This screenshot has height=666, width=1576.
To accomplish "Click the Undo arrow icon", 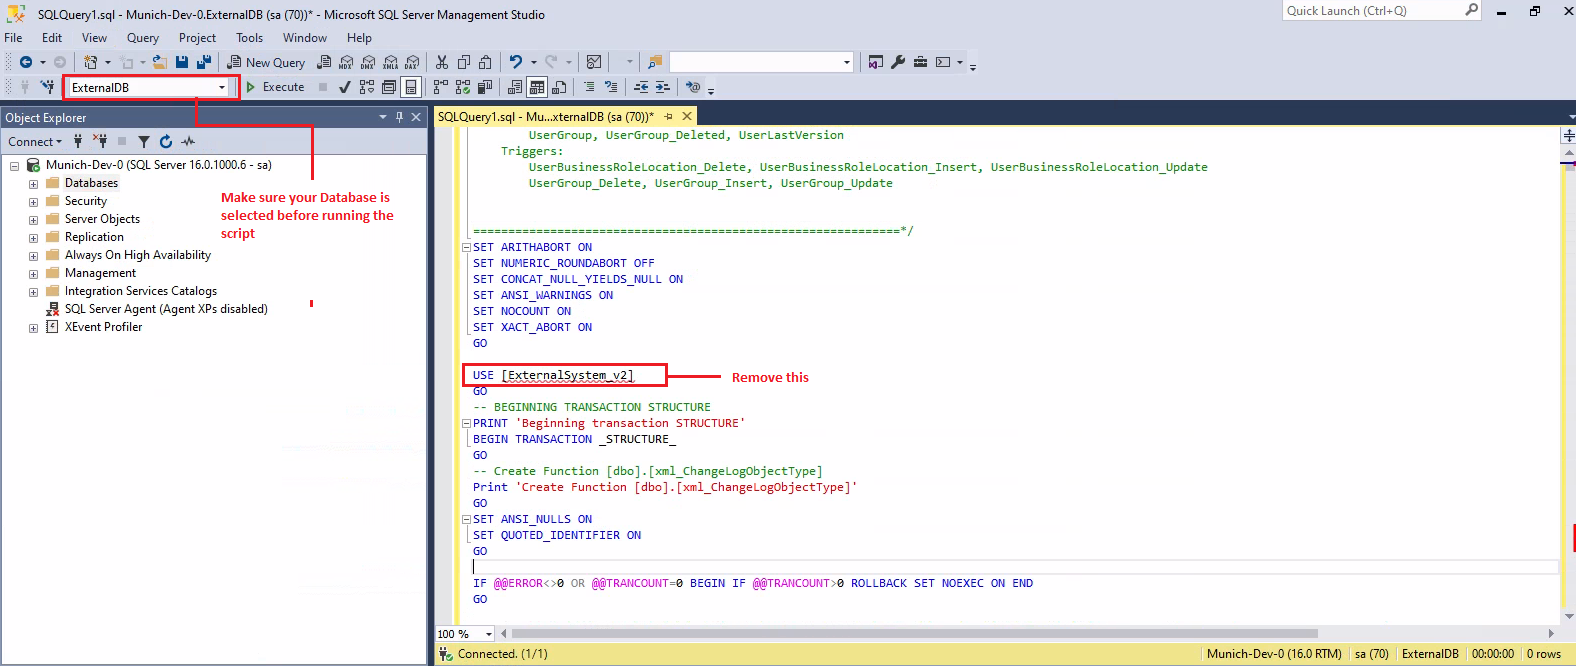I will point(515,62).
